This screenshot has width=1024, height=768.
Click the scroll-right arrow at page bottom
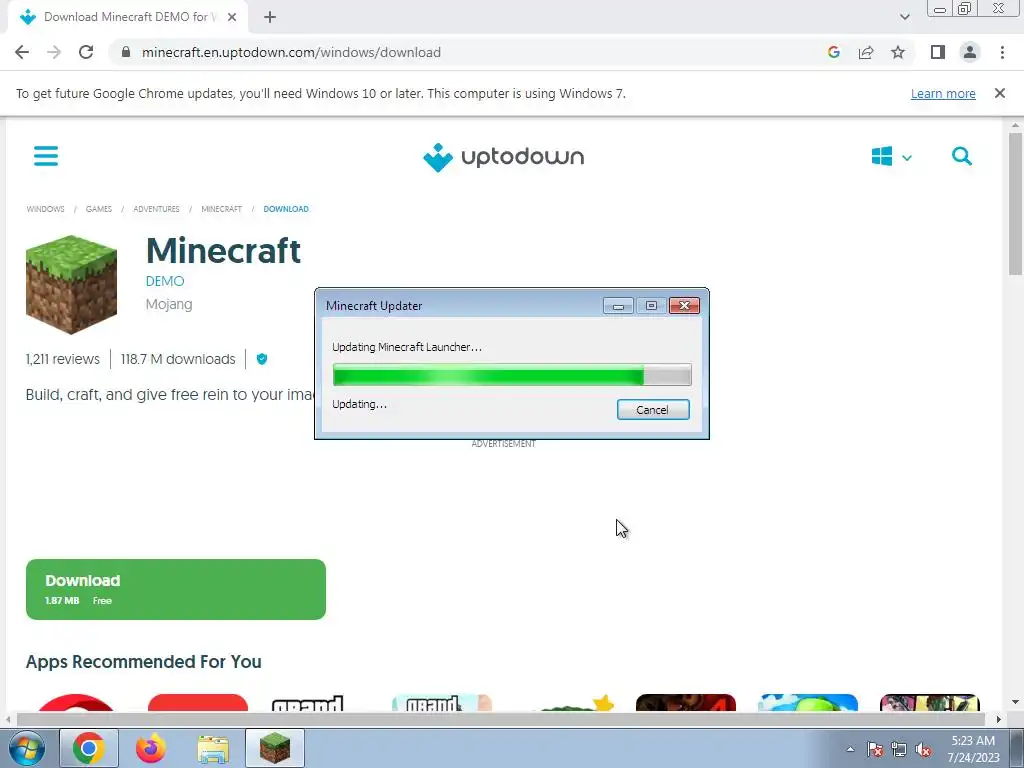point(998,719)
